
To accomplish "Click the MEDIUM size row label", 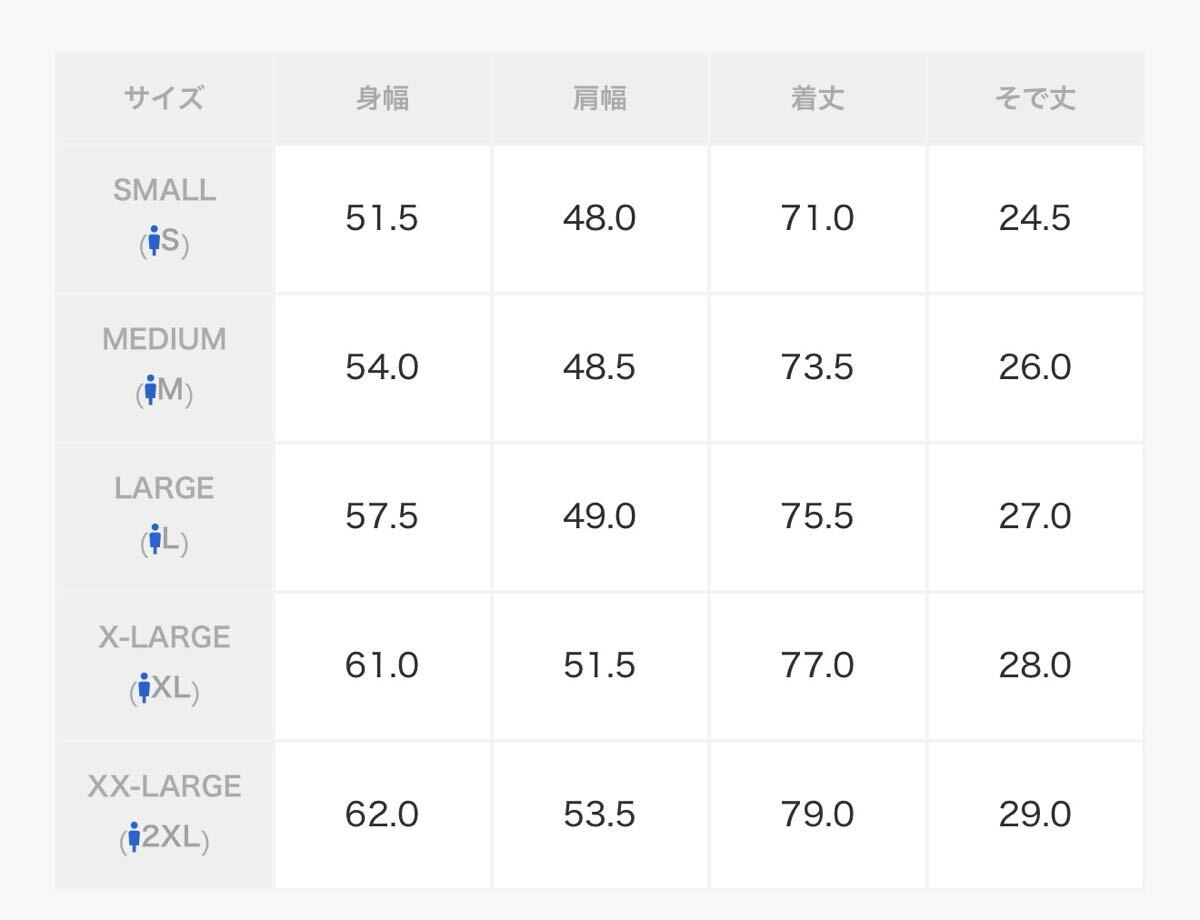I will click(164, 339).
